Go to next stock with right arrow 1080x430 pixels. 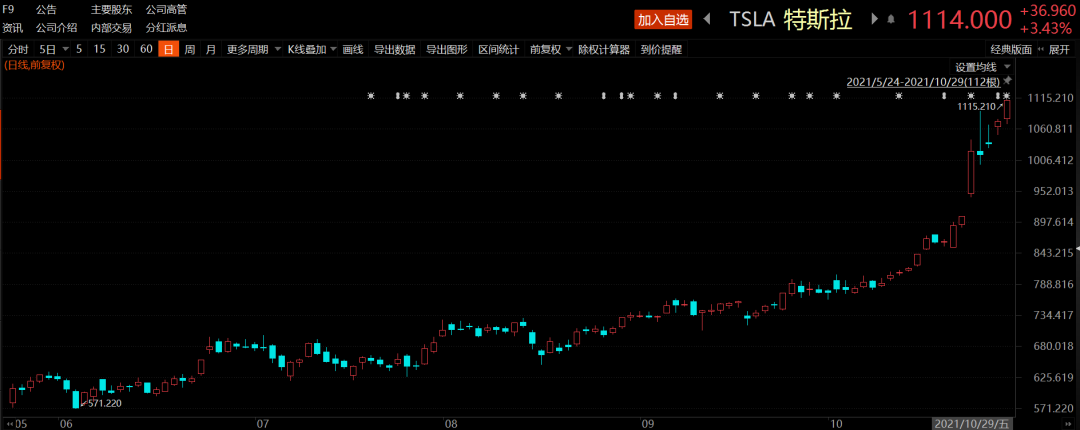tap(875, 19)
